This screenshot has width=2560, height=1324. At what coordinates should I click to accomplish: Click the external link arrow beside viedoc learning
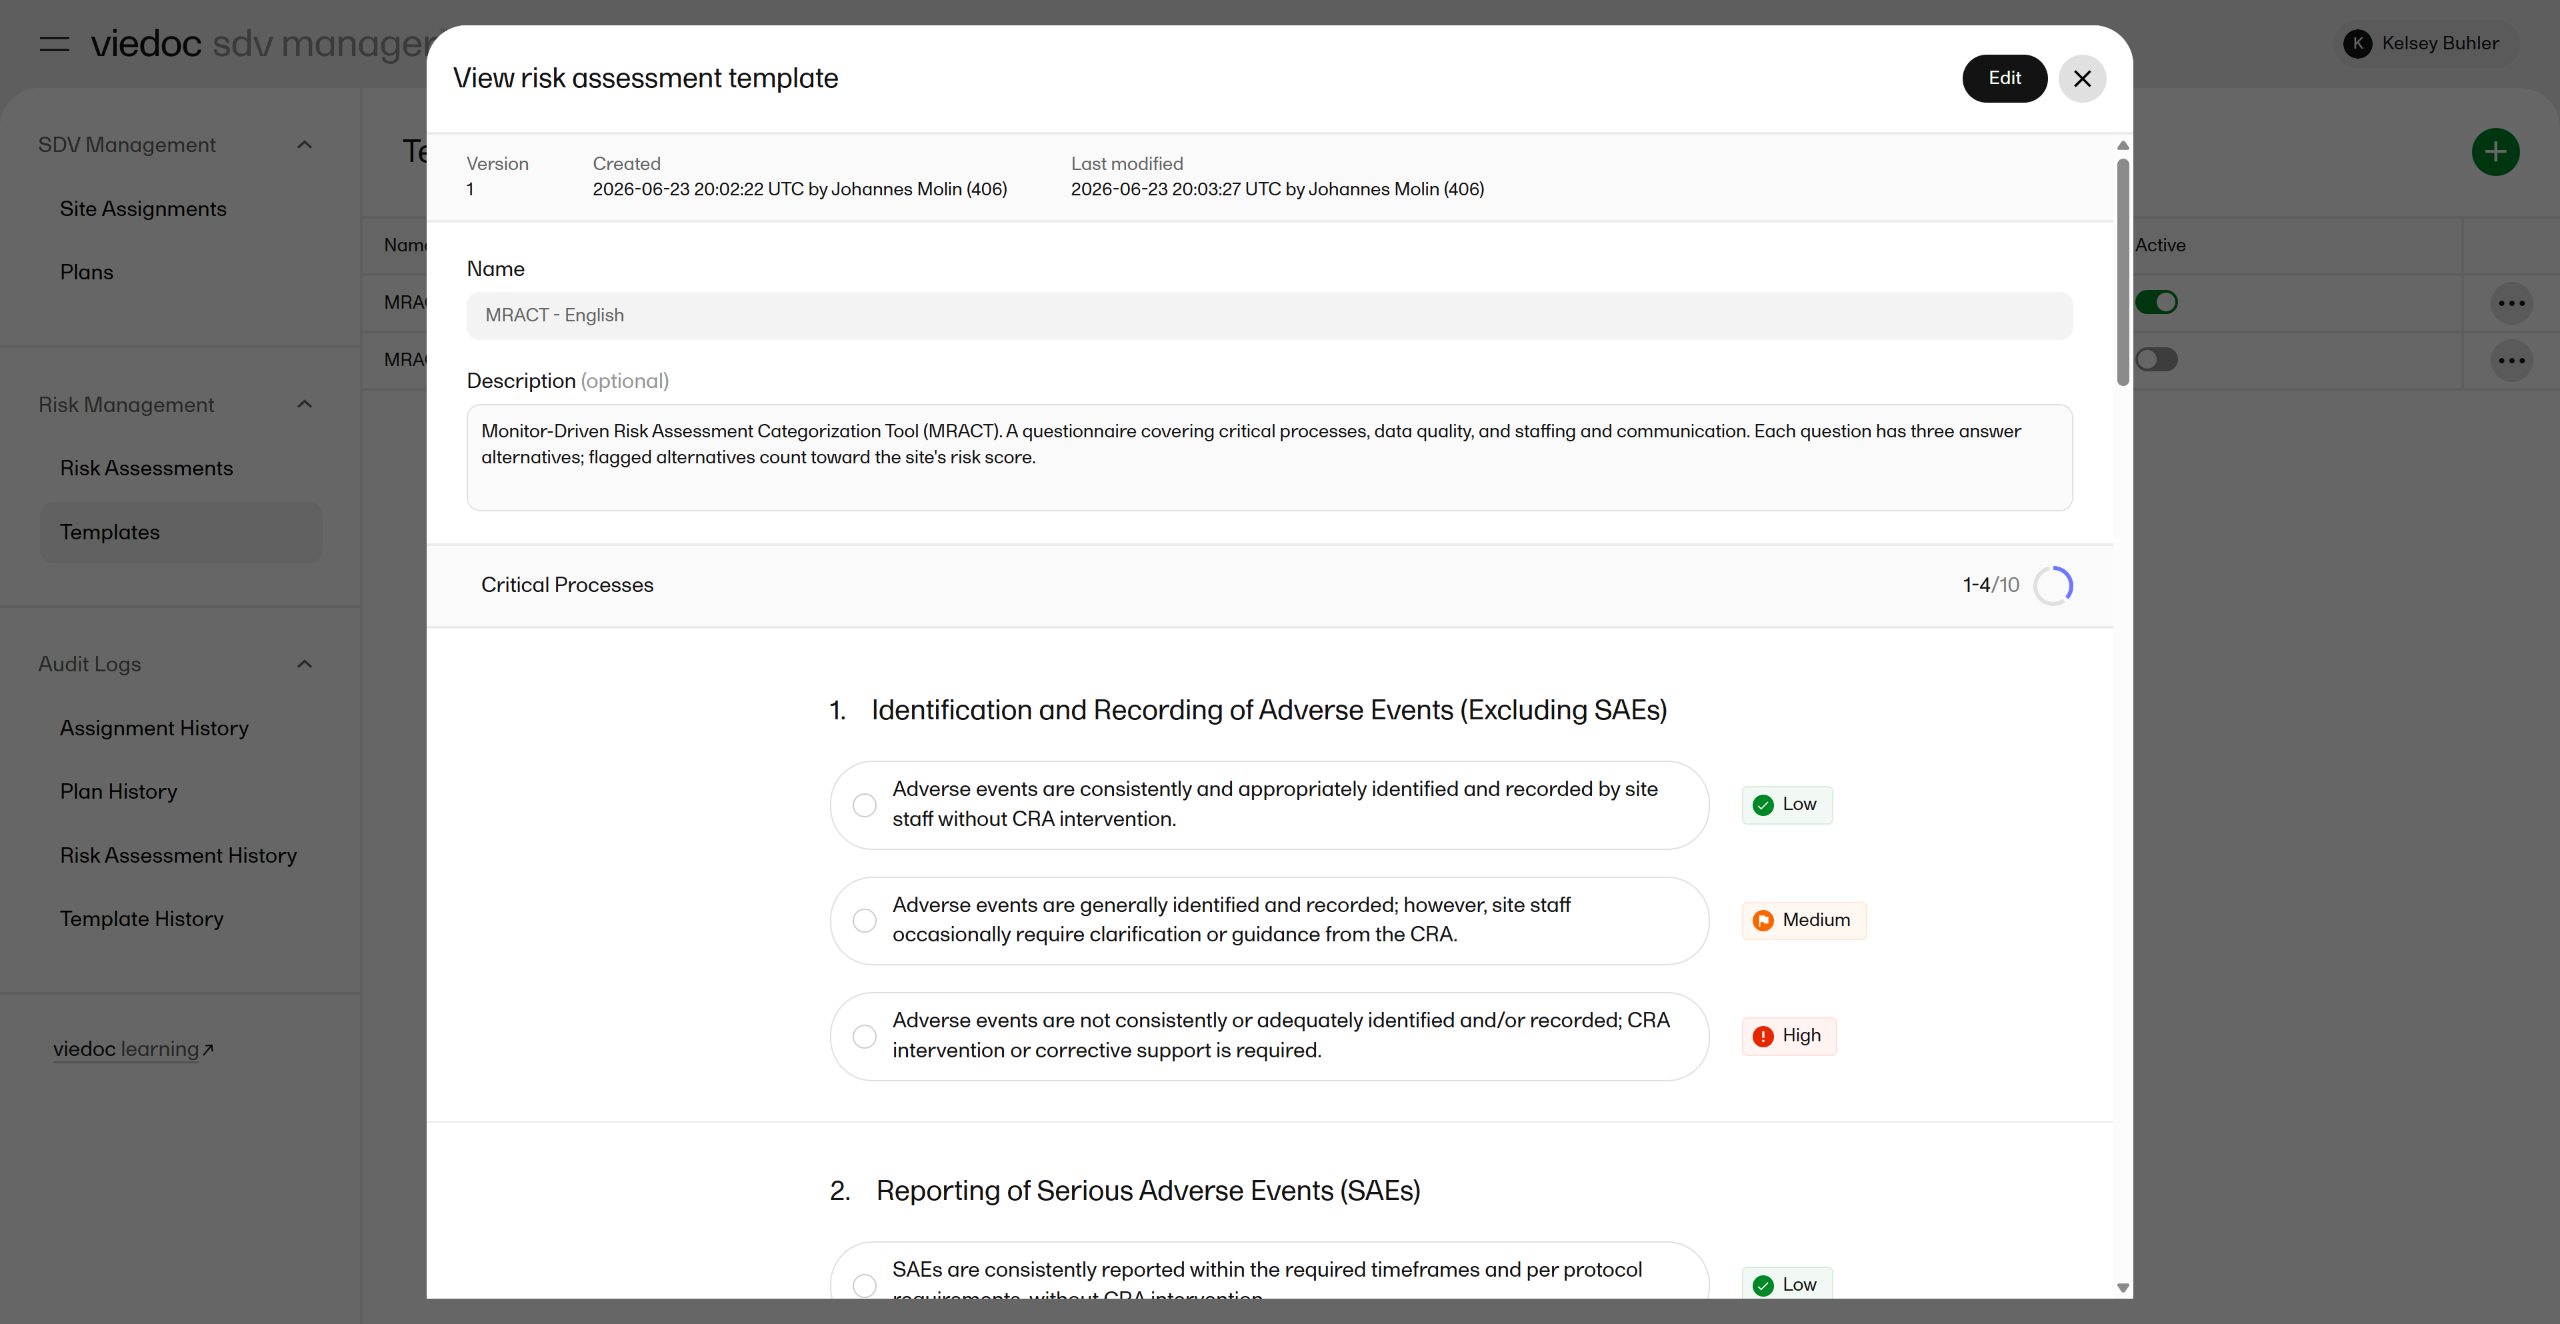208,1050
